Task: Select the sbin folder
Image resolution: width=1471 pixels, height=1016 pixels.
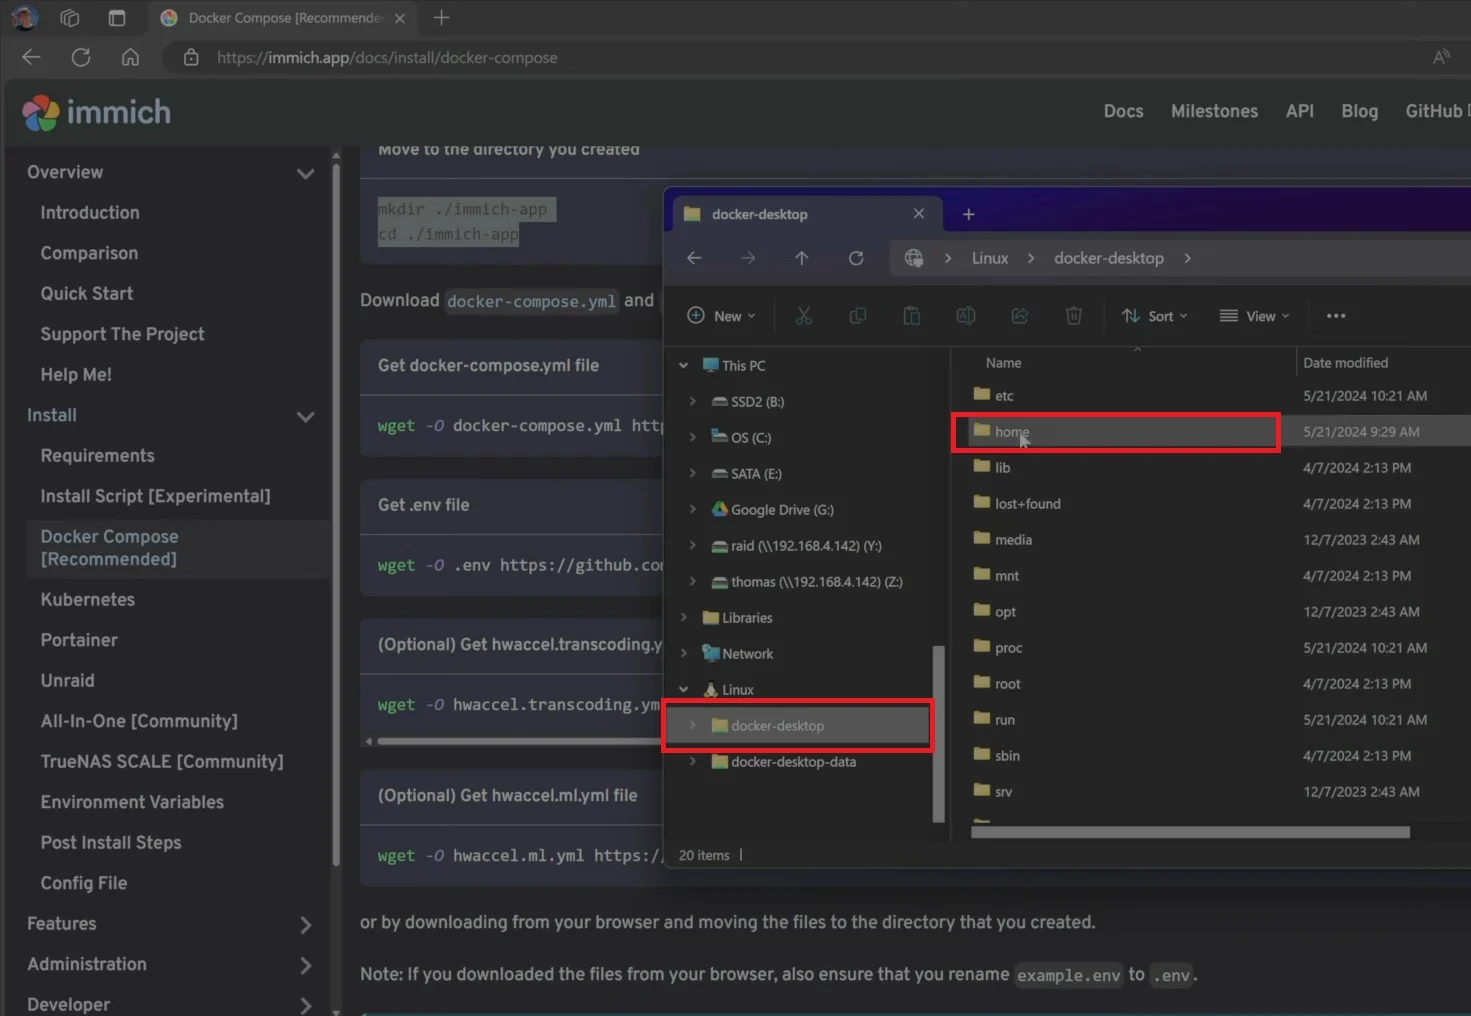Action: point(997,756)
